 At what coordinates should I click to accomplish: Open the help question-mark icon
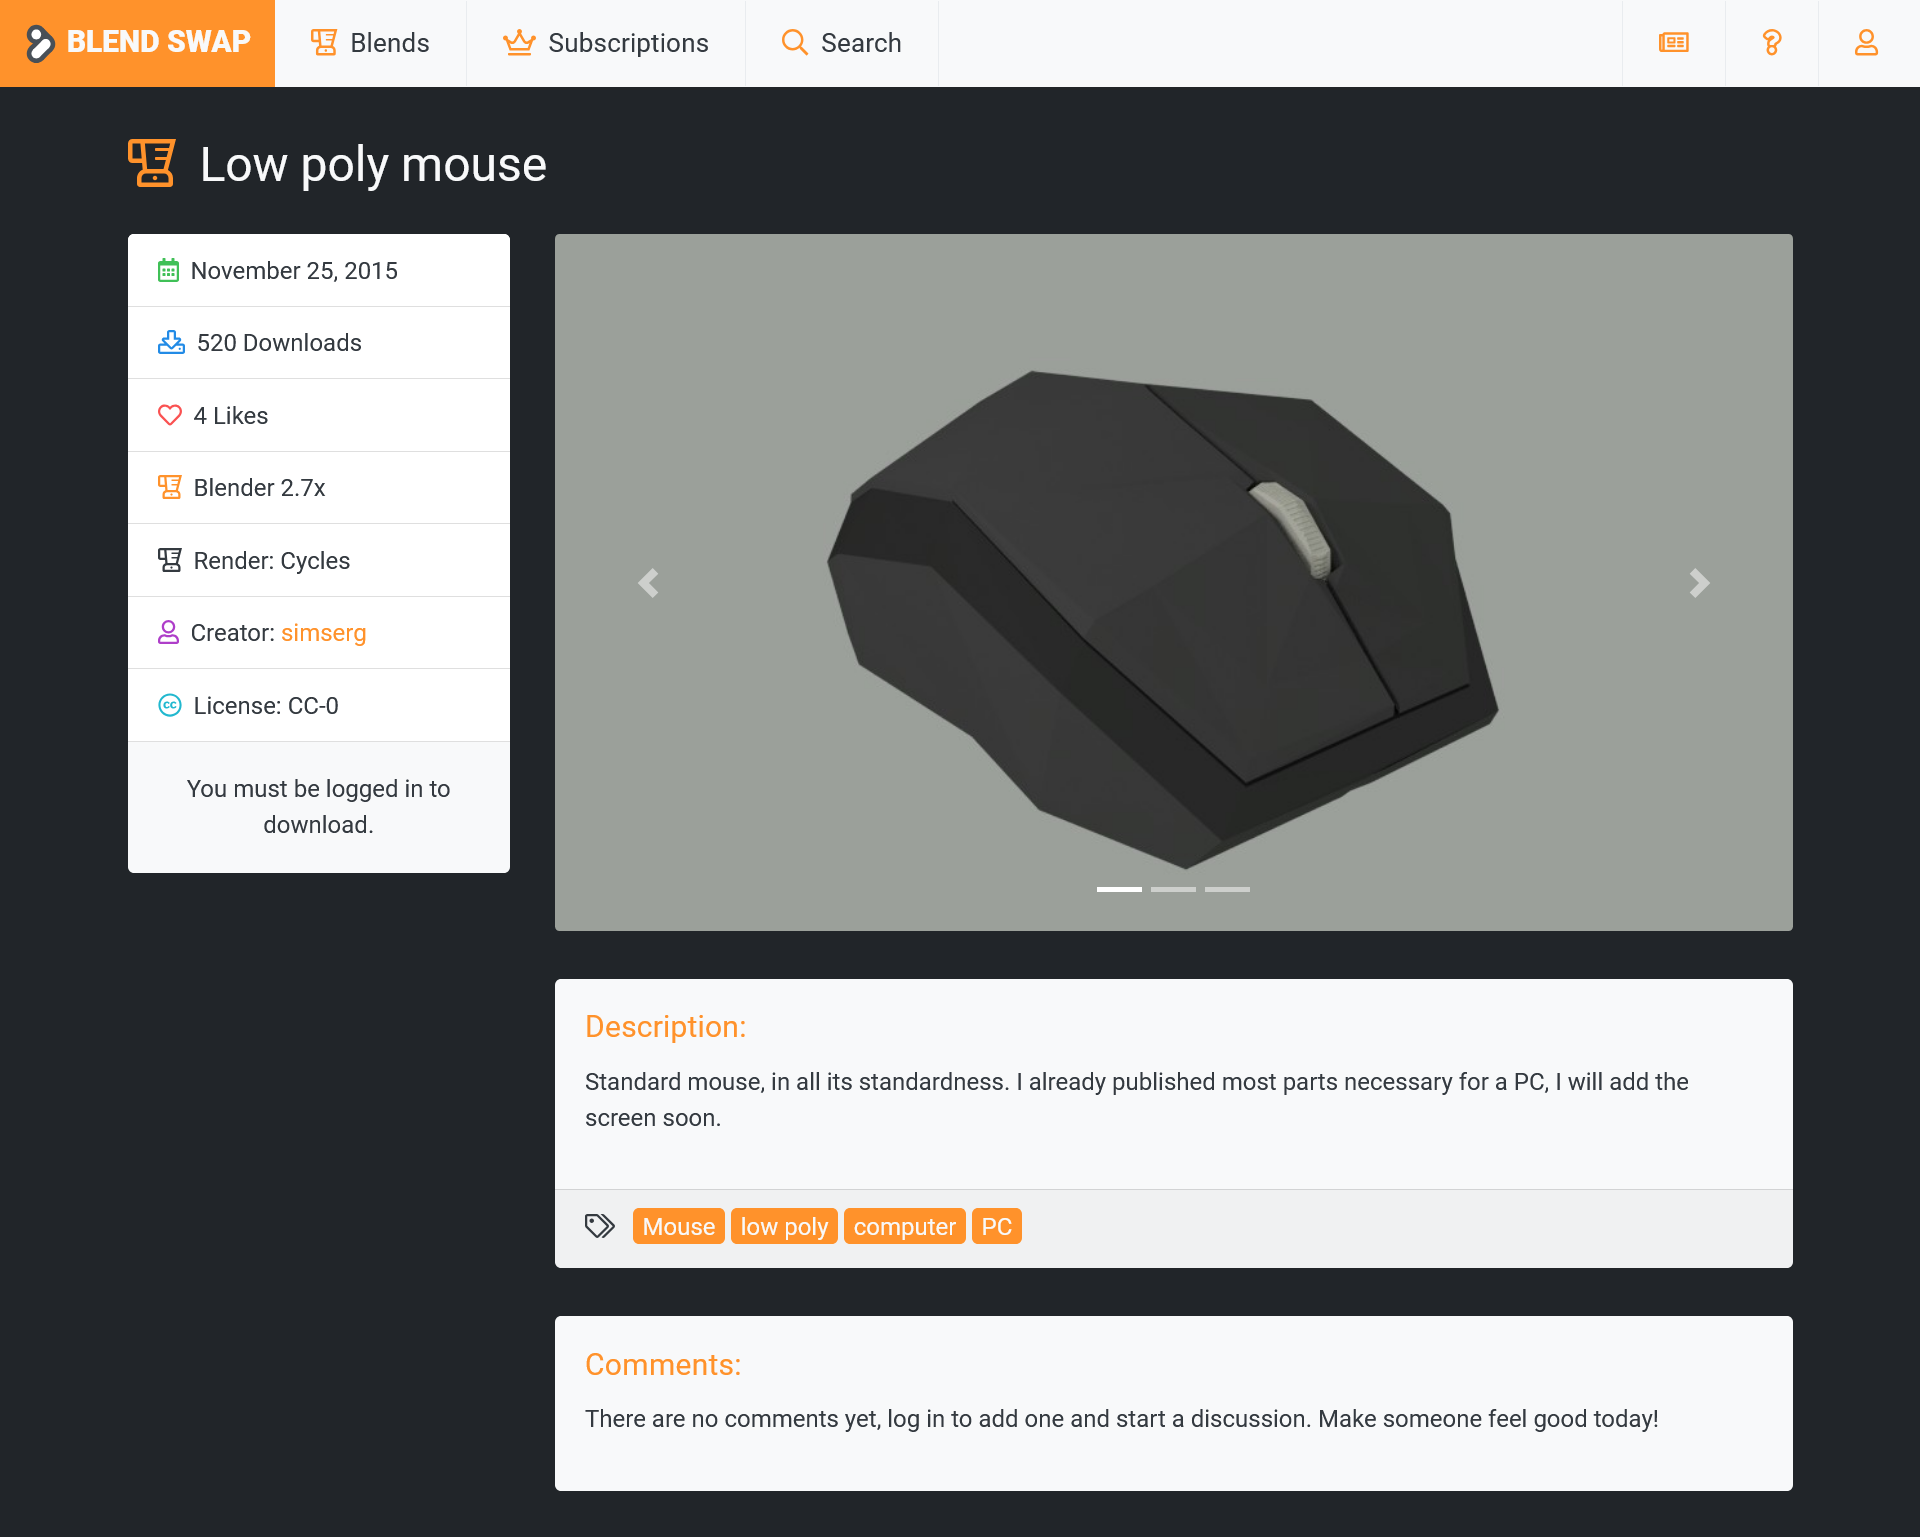[x=1771, y=42]
